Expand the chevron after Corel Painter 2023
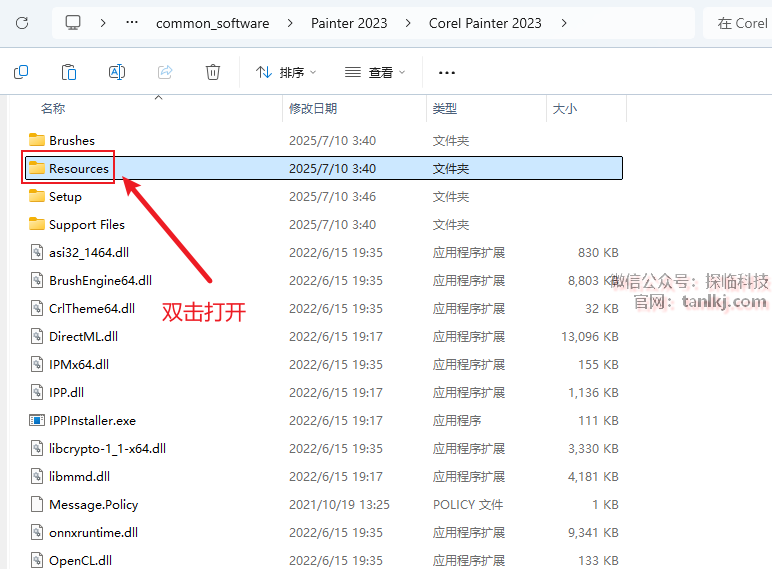 tap(564, 23)
